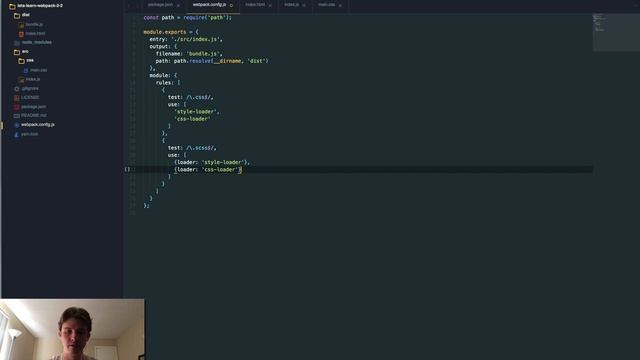Click the red icon beside package.json
Viewport: 640px width, 360px height.
pos(17,107)
